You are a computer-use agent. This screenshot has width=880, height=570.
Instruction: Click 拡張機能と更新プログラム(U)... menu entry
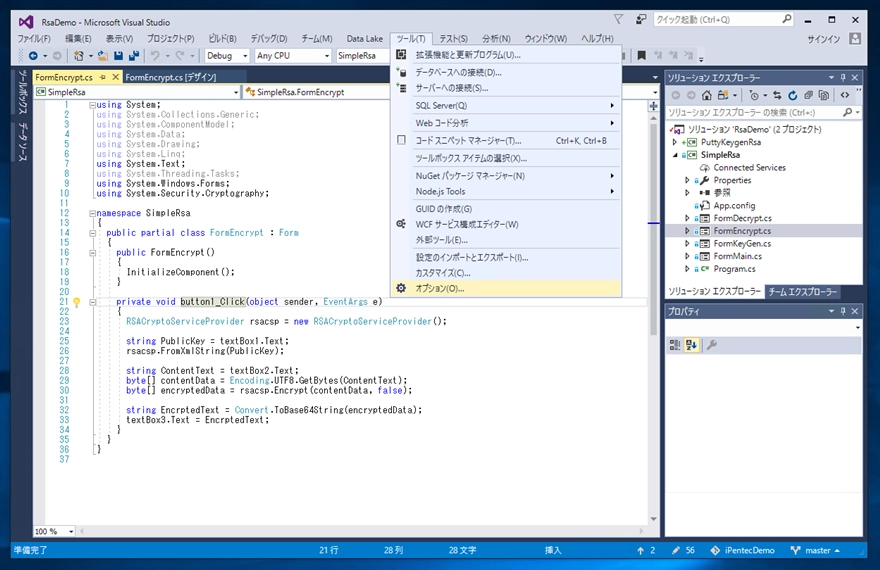(506, 55)
